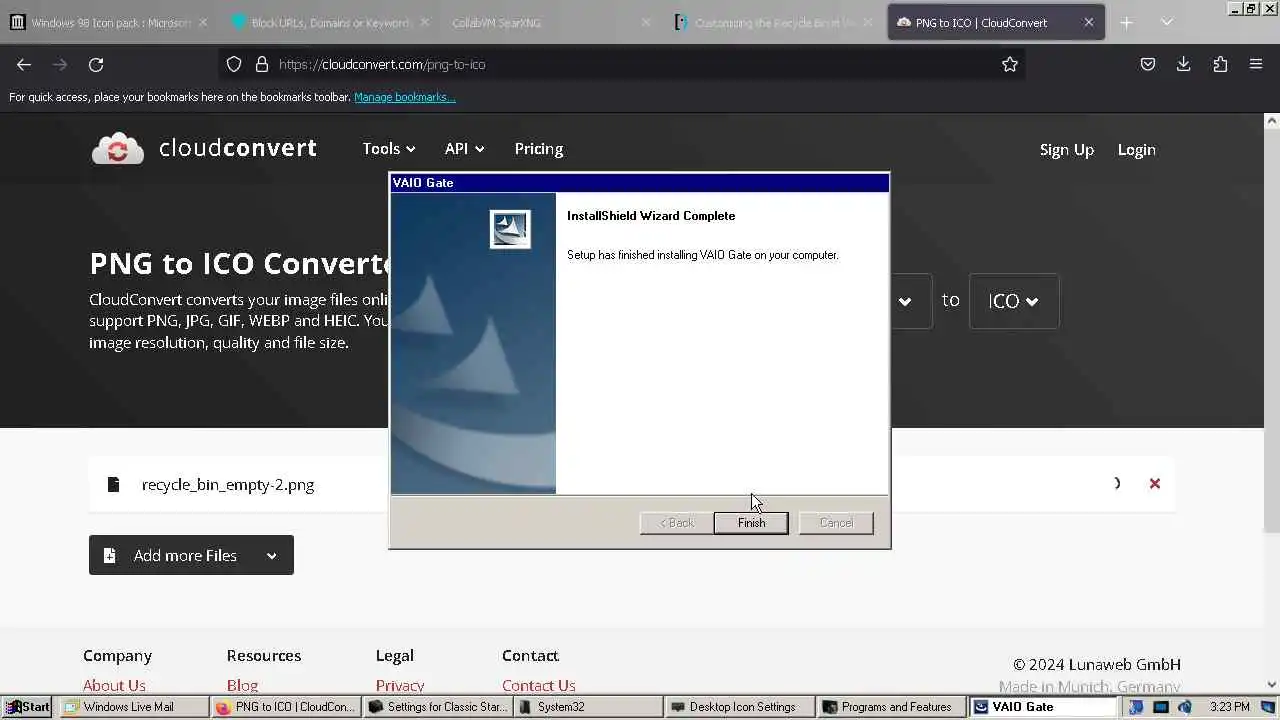Click the Blog footer link
This screenshot has width=1280, height=720.
tap(242, 685)
